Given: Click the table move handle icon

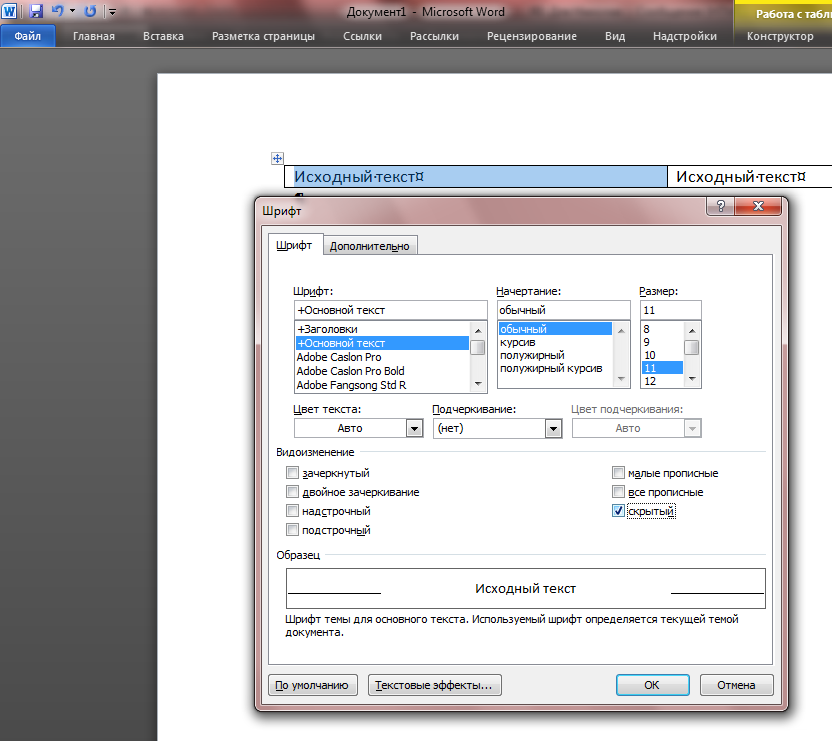Looking at the screenshot, I should [278, 158].
